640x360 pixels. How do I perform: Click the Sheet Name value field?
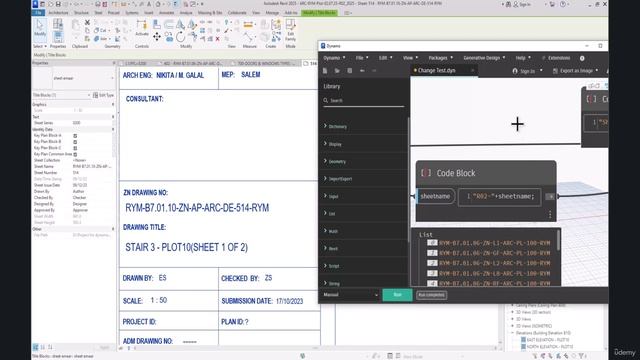coord(93,167)
